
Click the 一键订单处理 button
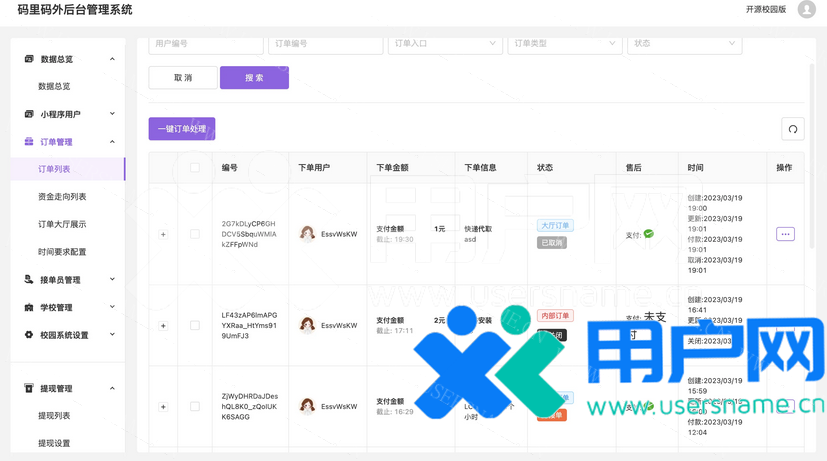182,129
